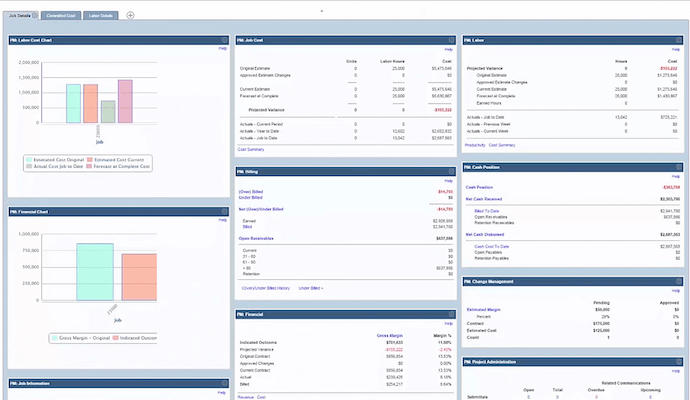Open the PM Labor Cost Chart panel menu icon
This screenshot has height=400, width=690.
tap(224, 40)
